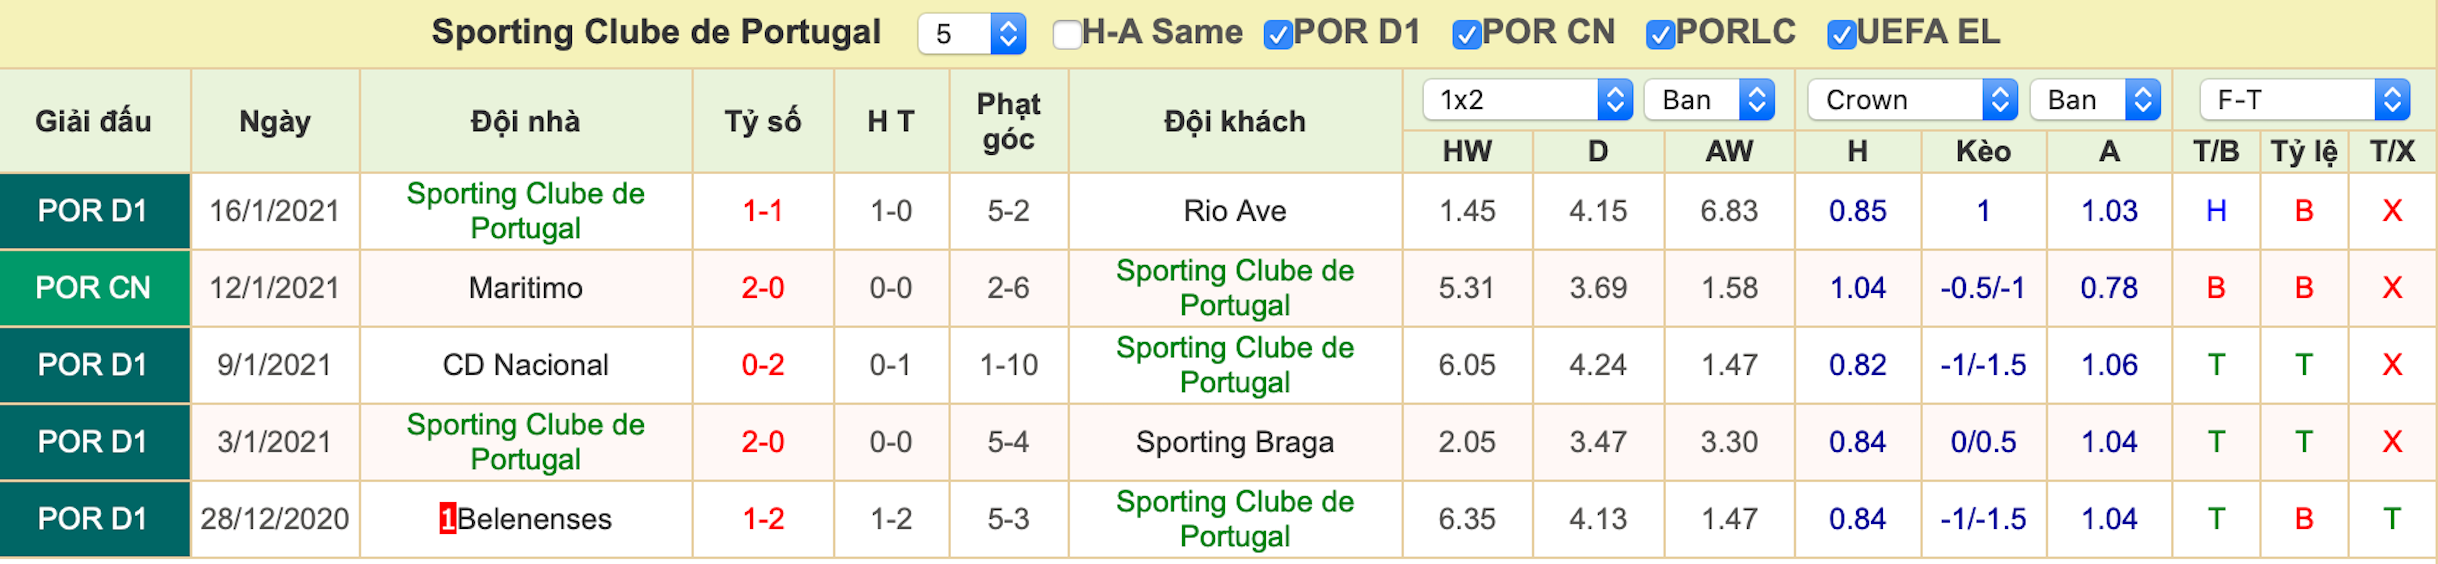Open the match count dropdown showing 5
The width and height of the screenshot is (2438, 564).
pyautogui.click(x=972, y=34)
